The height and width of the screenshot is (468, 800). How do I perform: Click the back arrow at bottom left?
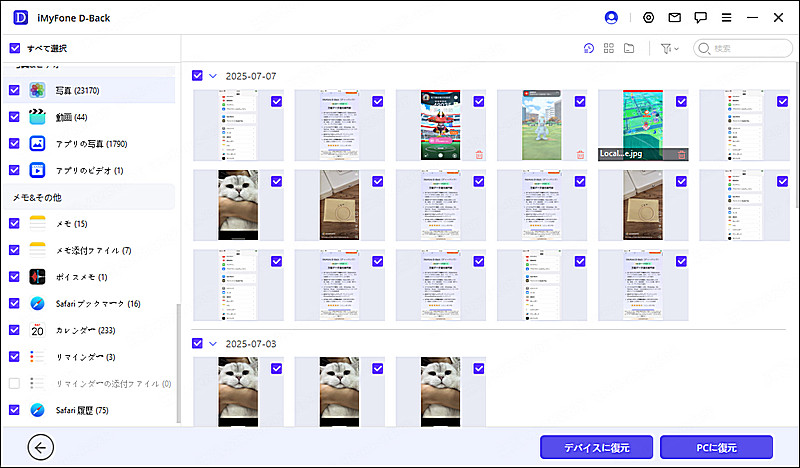pos(42,447)
